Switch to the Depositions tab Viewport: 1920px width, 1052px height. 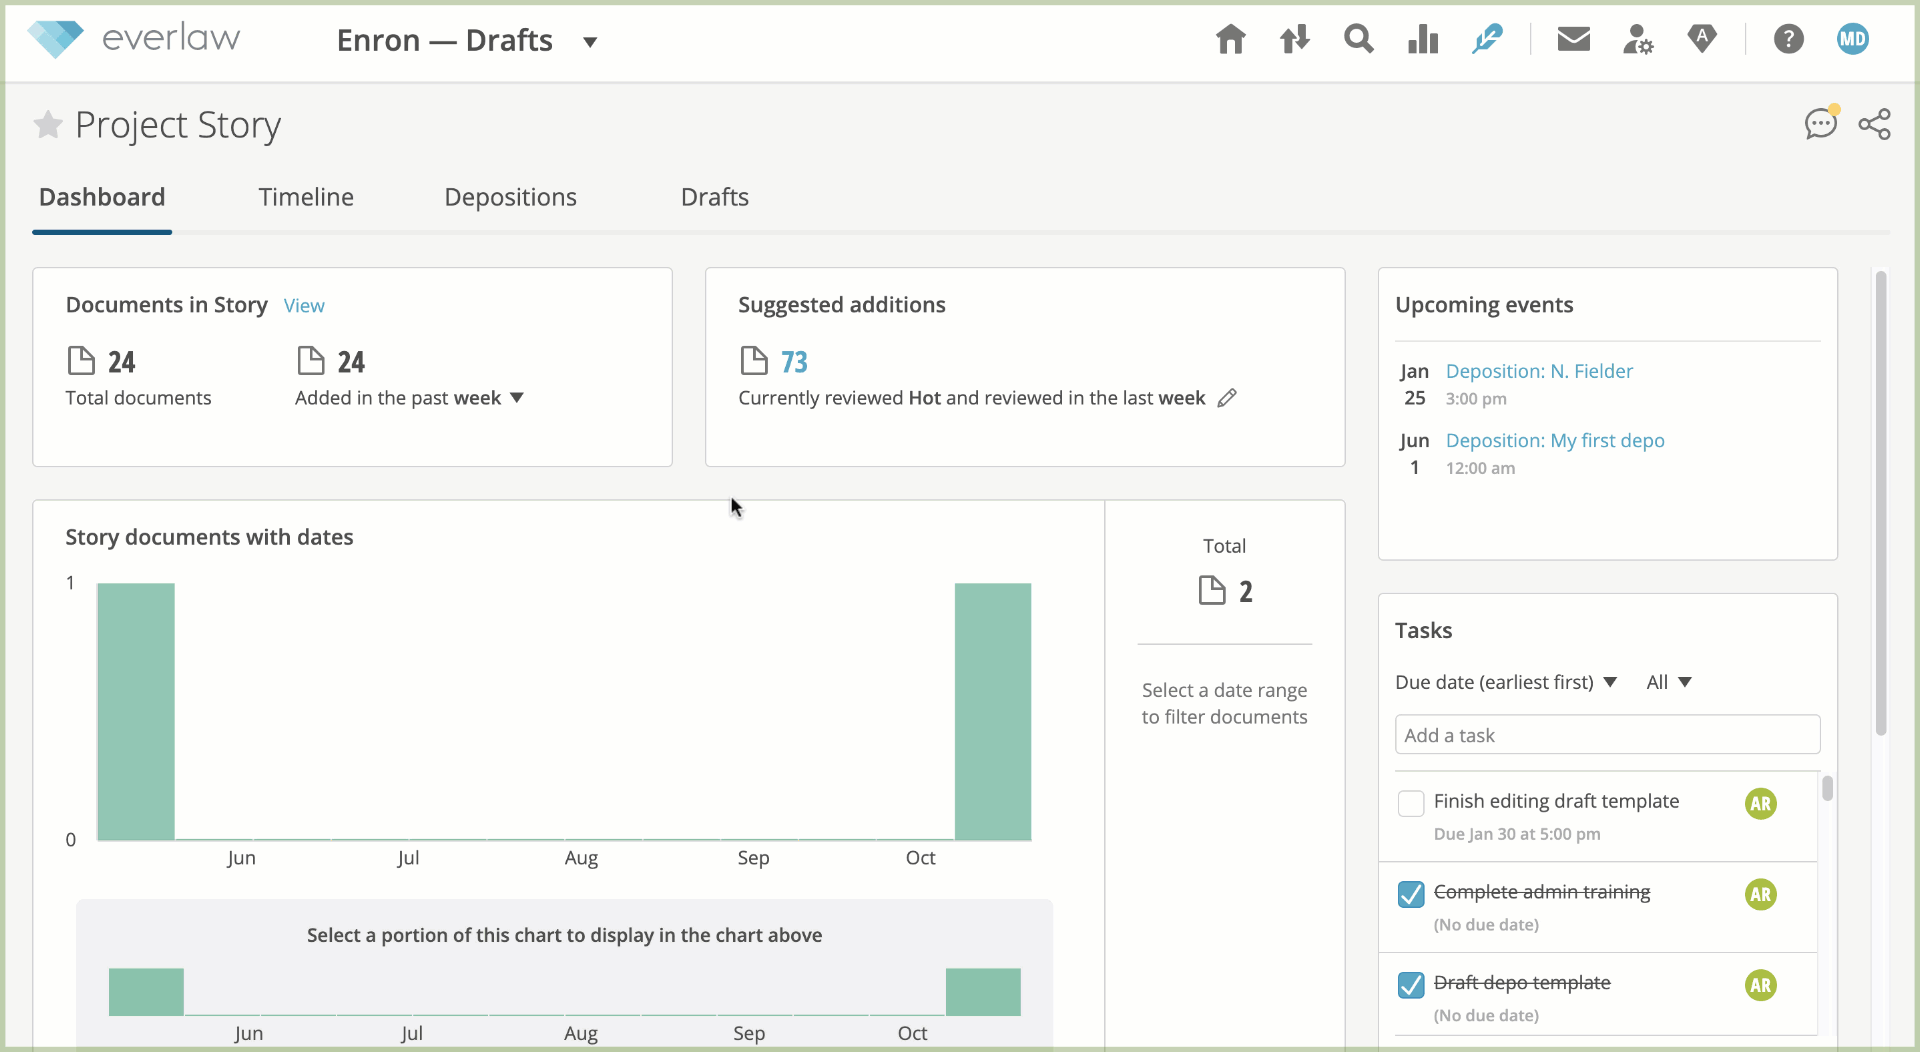pos(510,197)
